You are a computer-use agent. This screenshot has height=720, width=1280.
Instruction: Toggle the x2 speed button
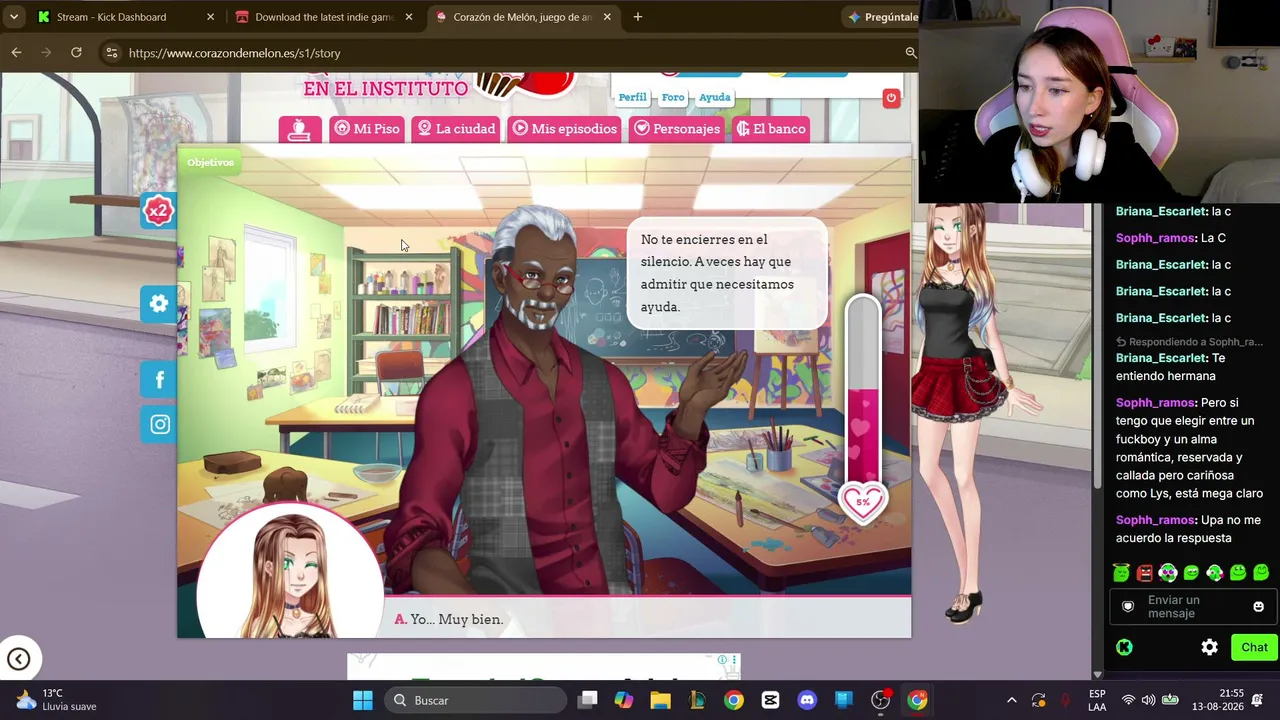[158, 211]
